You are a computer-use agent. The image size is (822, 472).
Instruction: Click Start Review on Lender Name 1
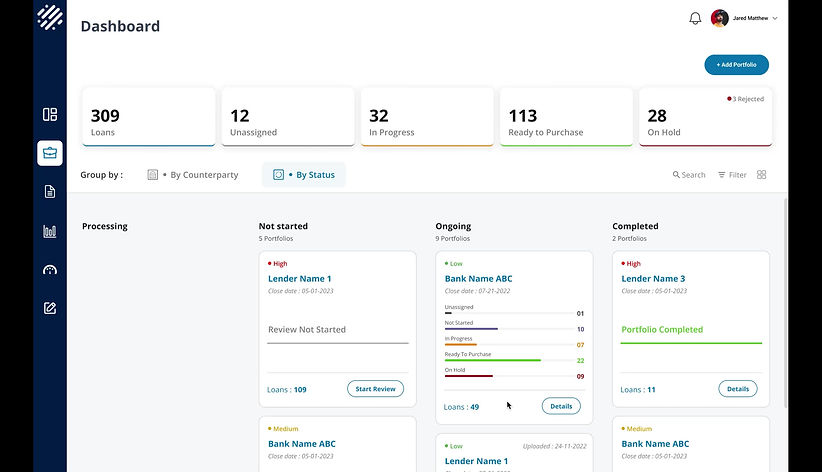tap(376, 389)
